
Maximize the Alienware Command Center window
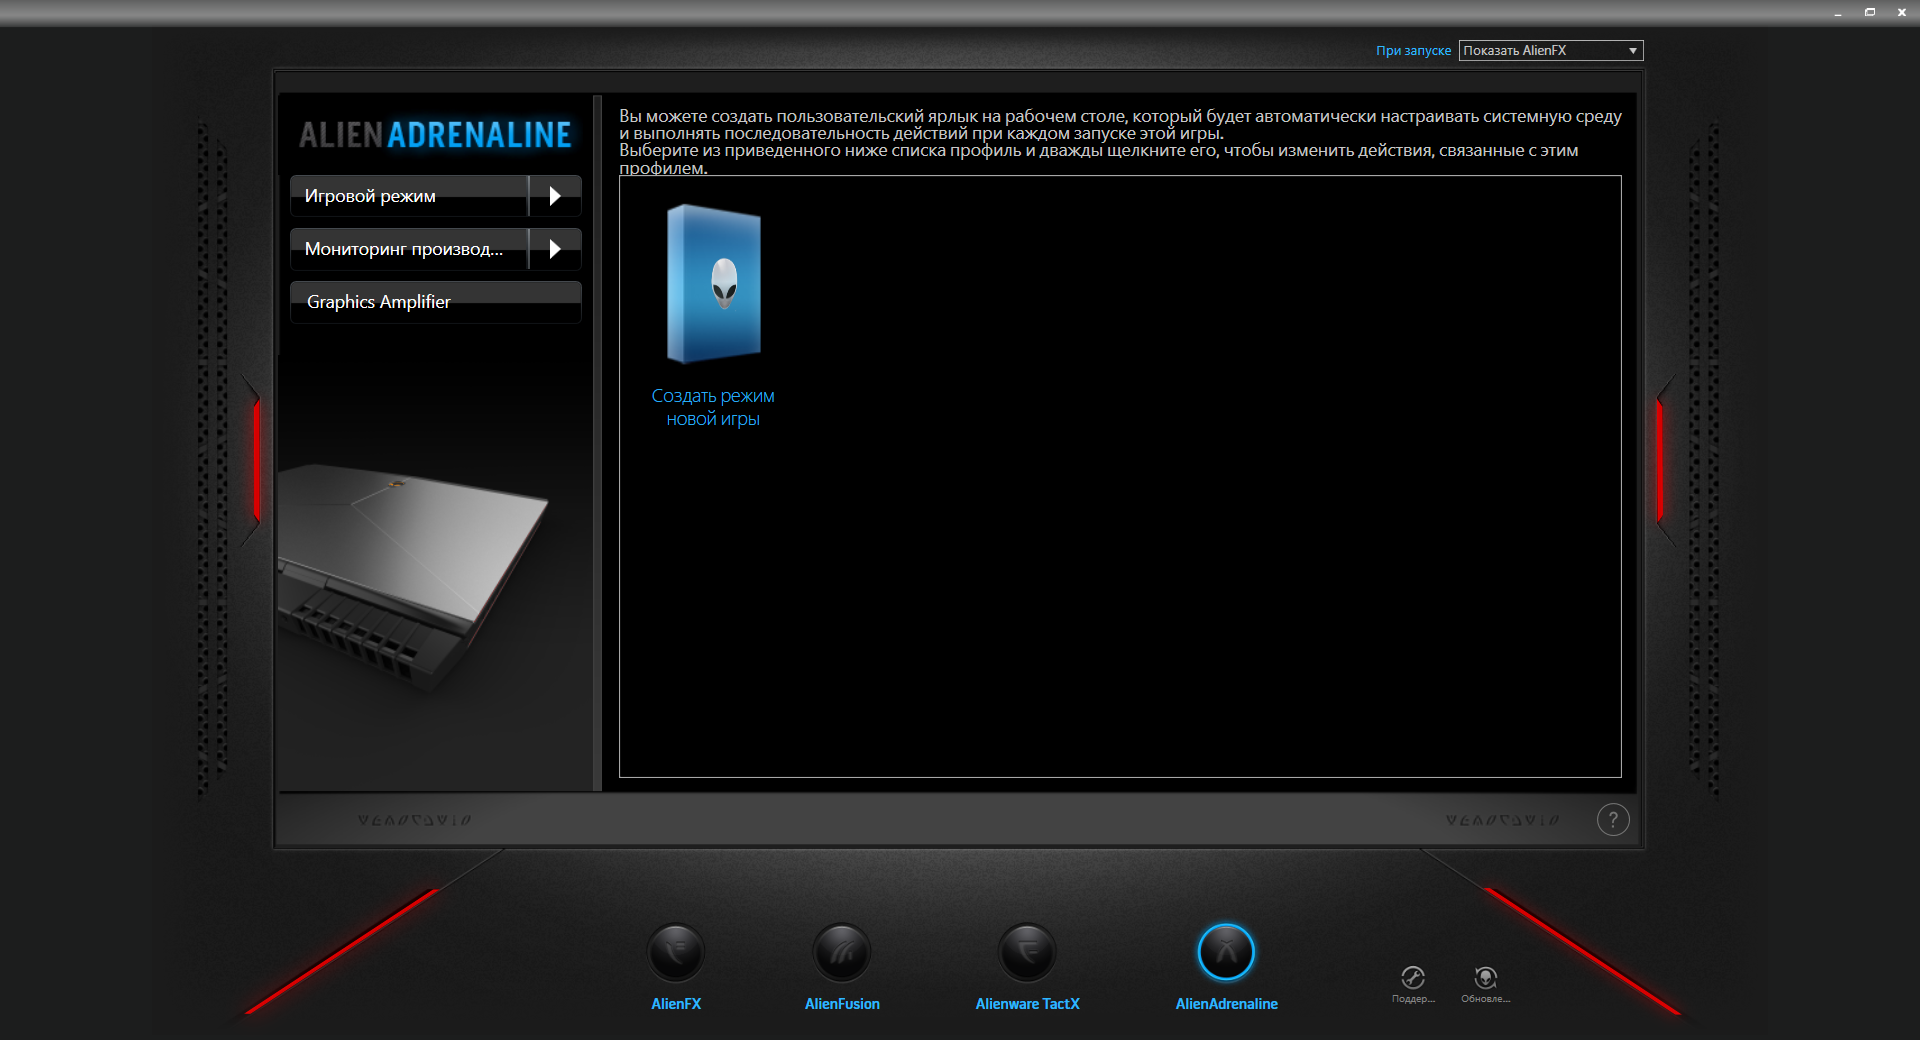point(1870,12)
